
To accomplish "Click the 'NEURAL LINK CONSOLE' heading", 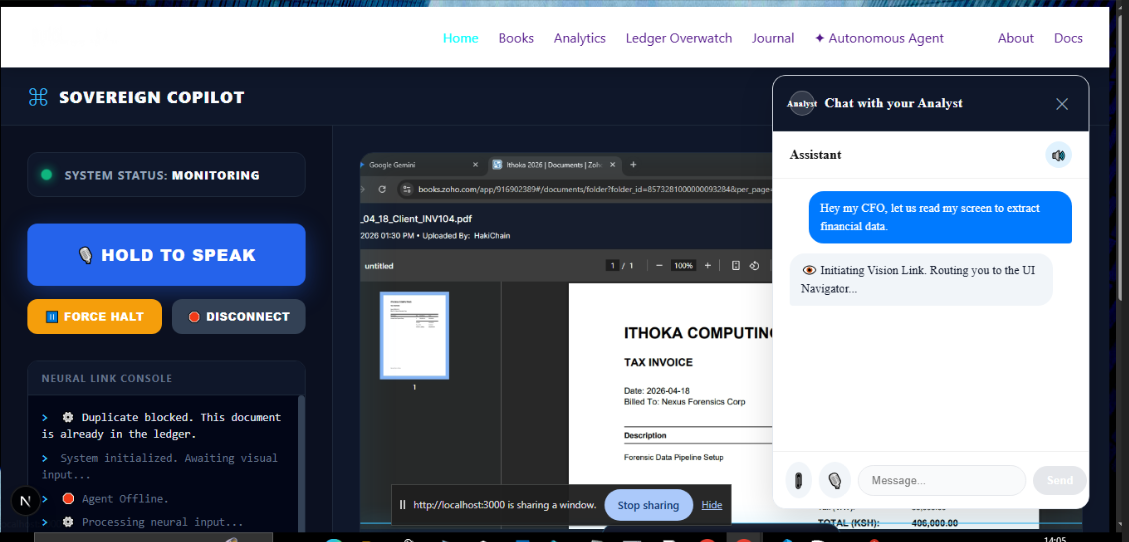I will click(x=107, y=379).
